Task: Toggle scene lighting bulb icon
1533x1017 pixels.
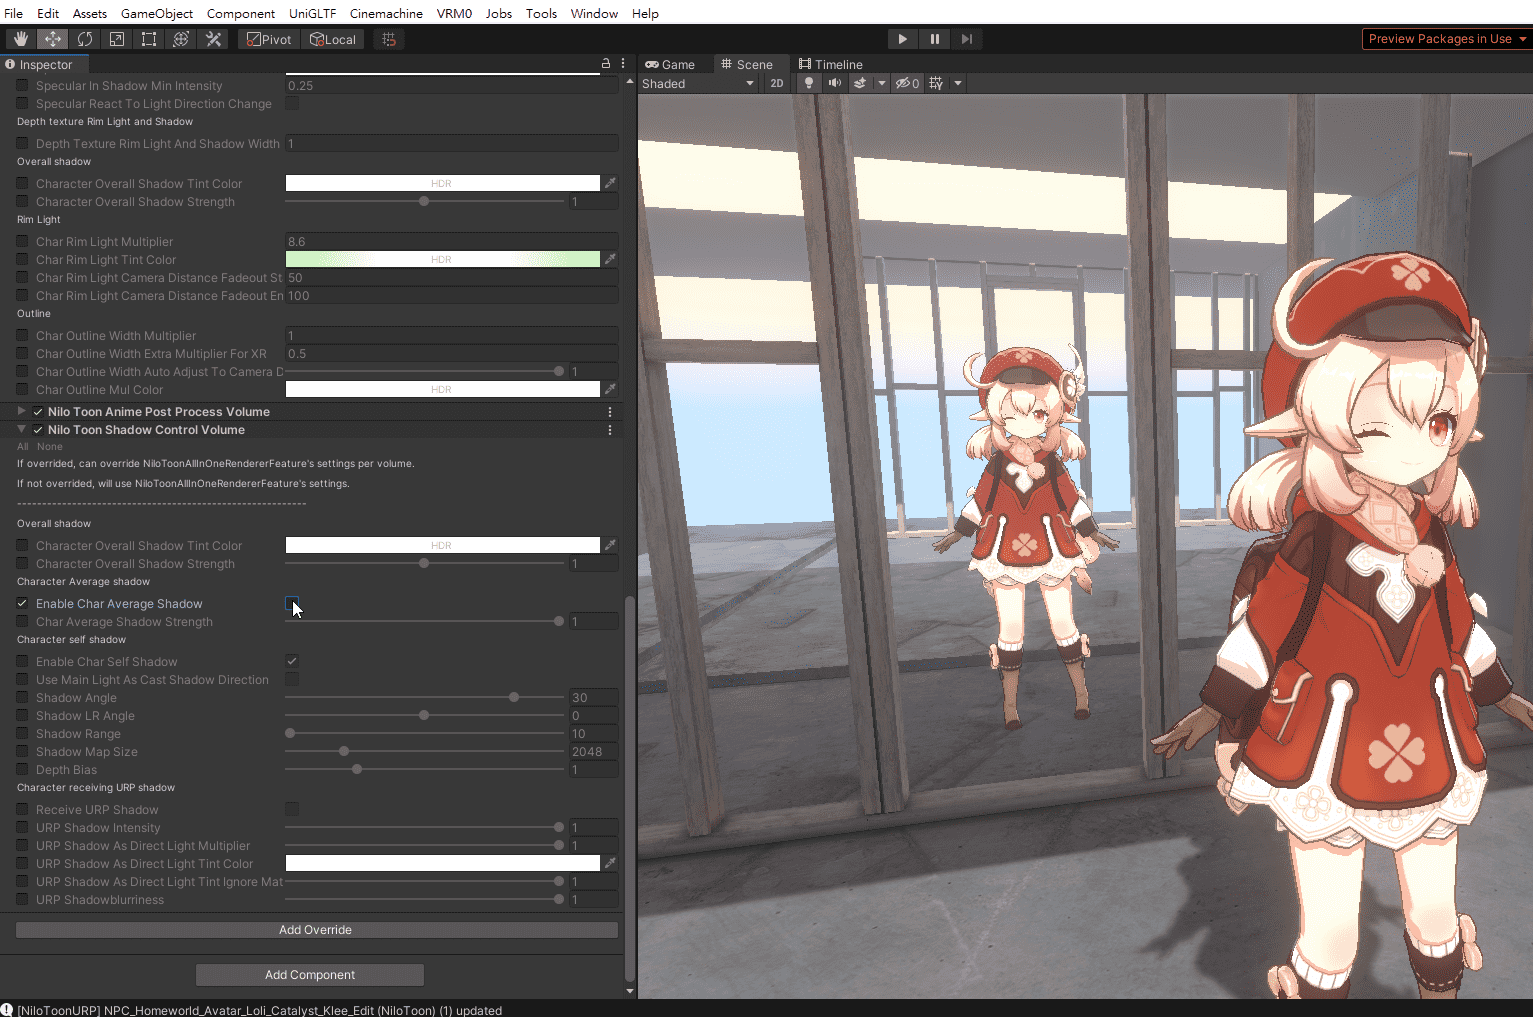Action: point(809,83)
